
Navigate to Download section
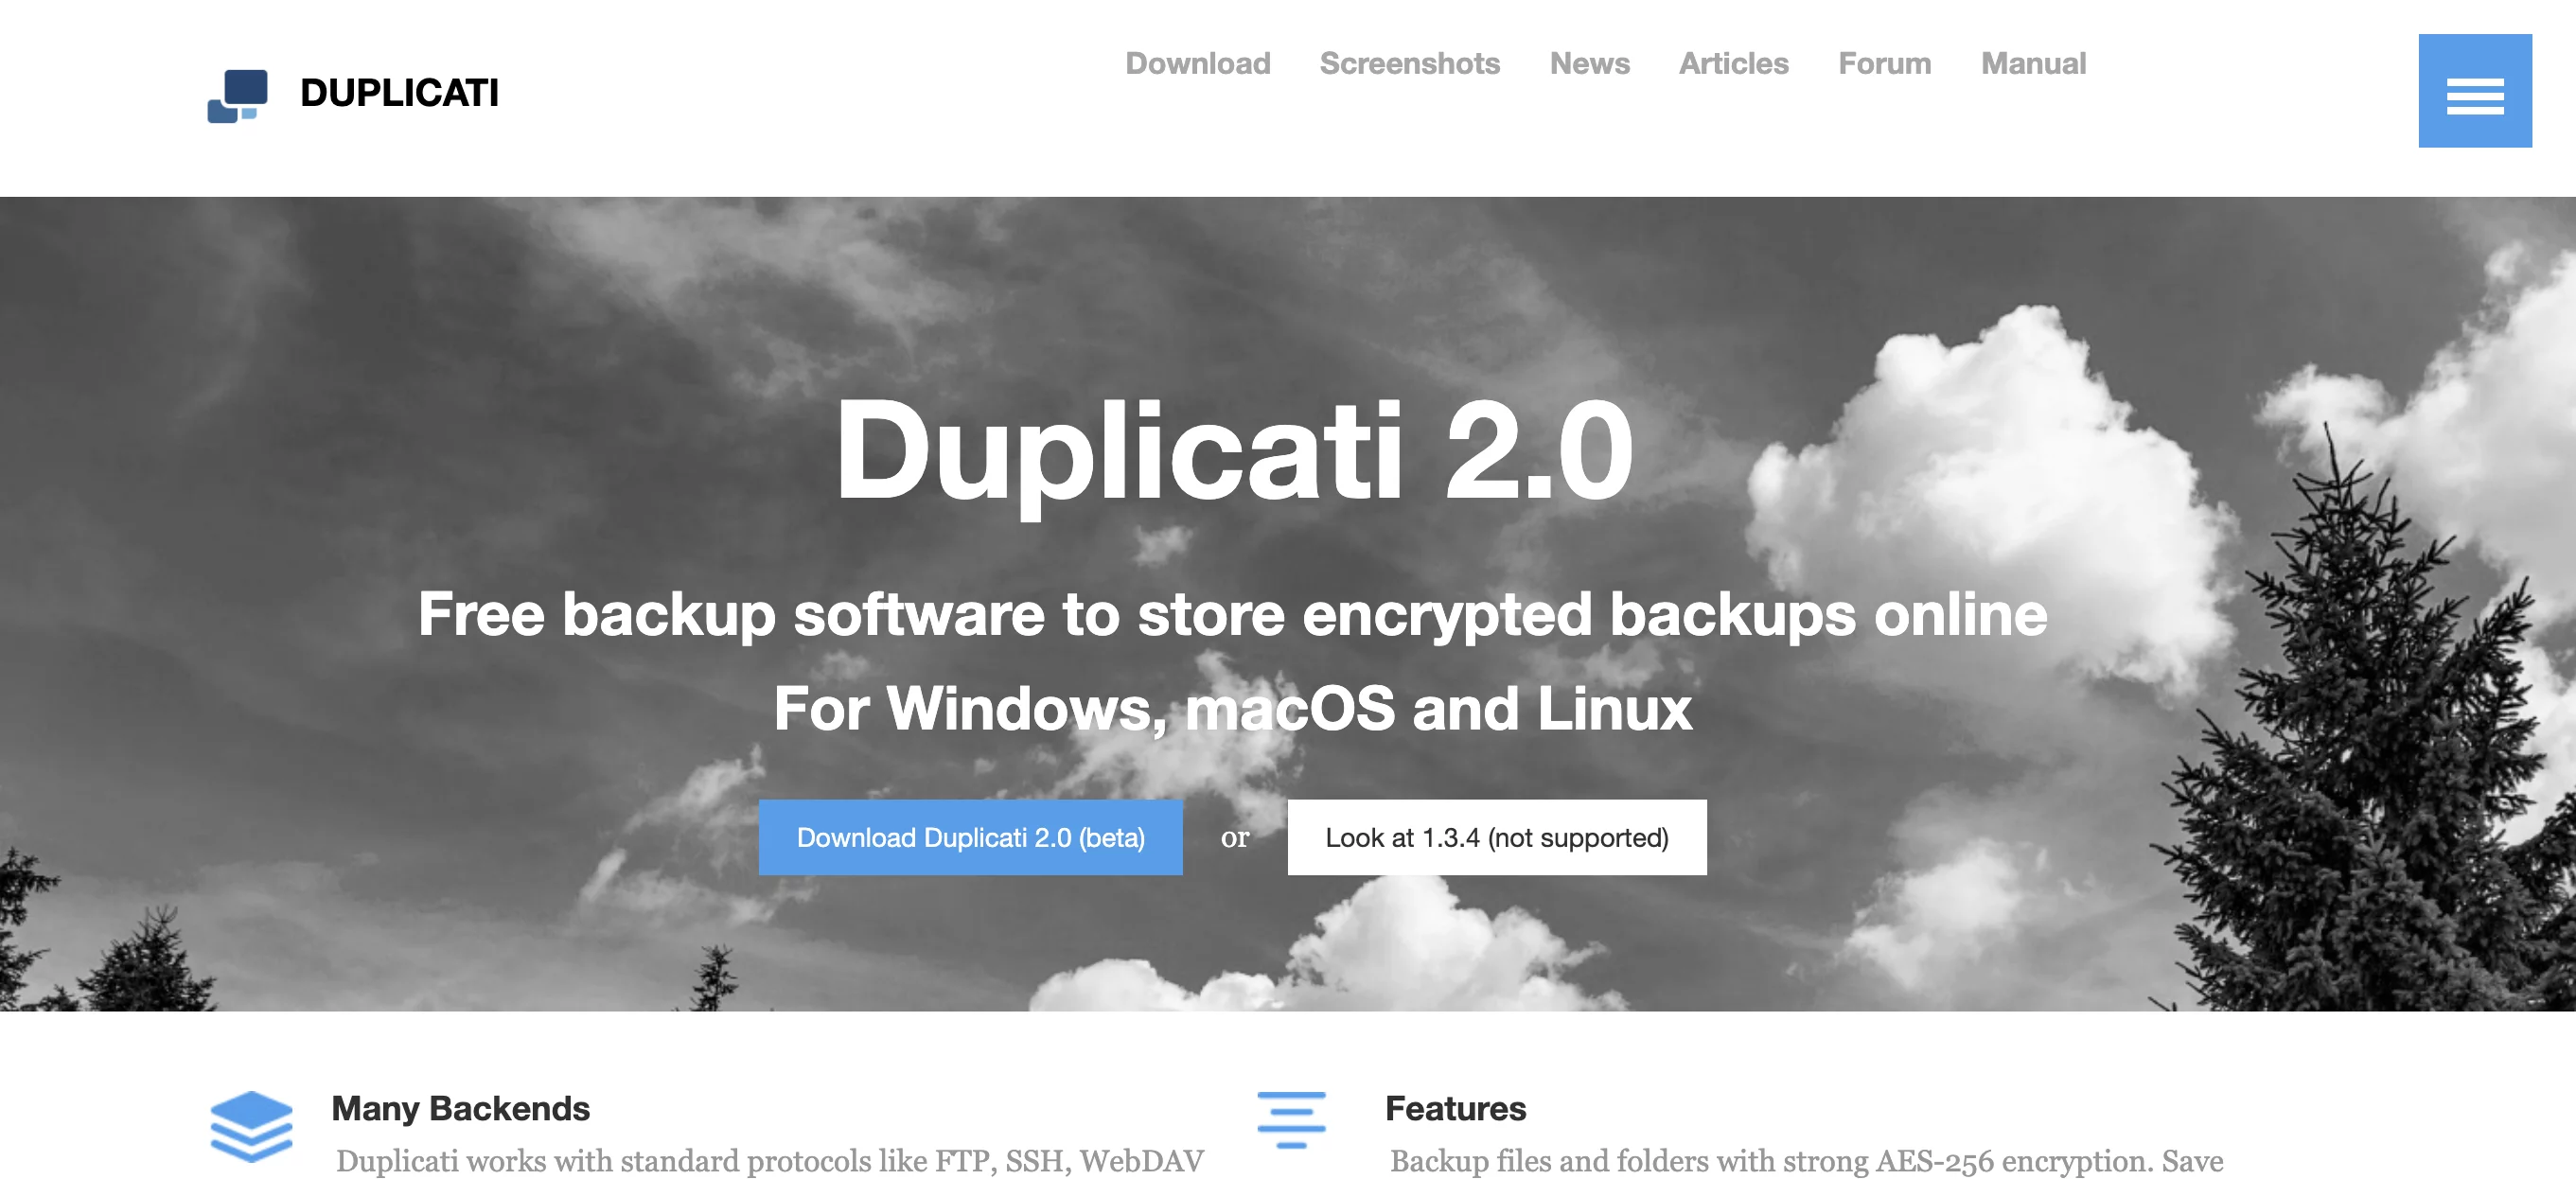tap(1196, 64)
